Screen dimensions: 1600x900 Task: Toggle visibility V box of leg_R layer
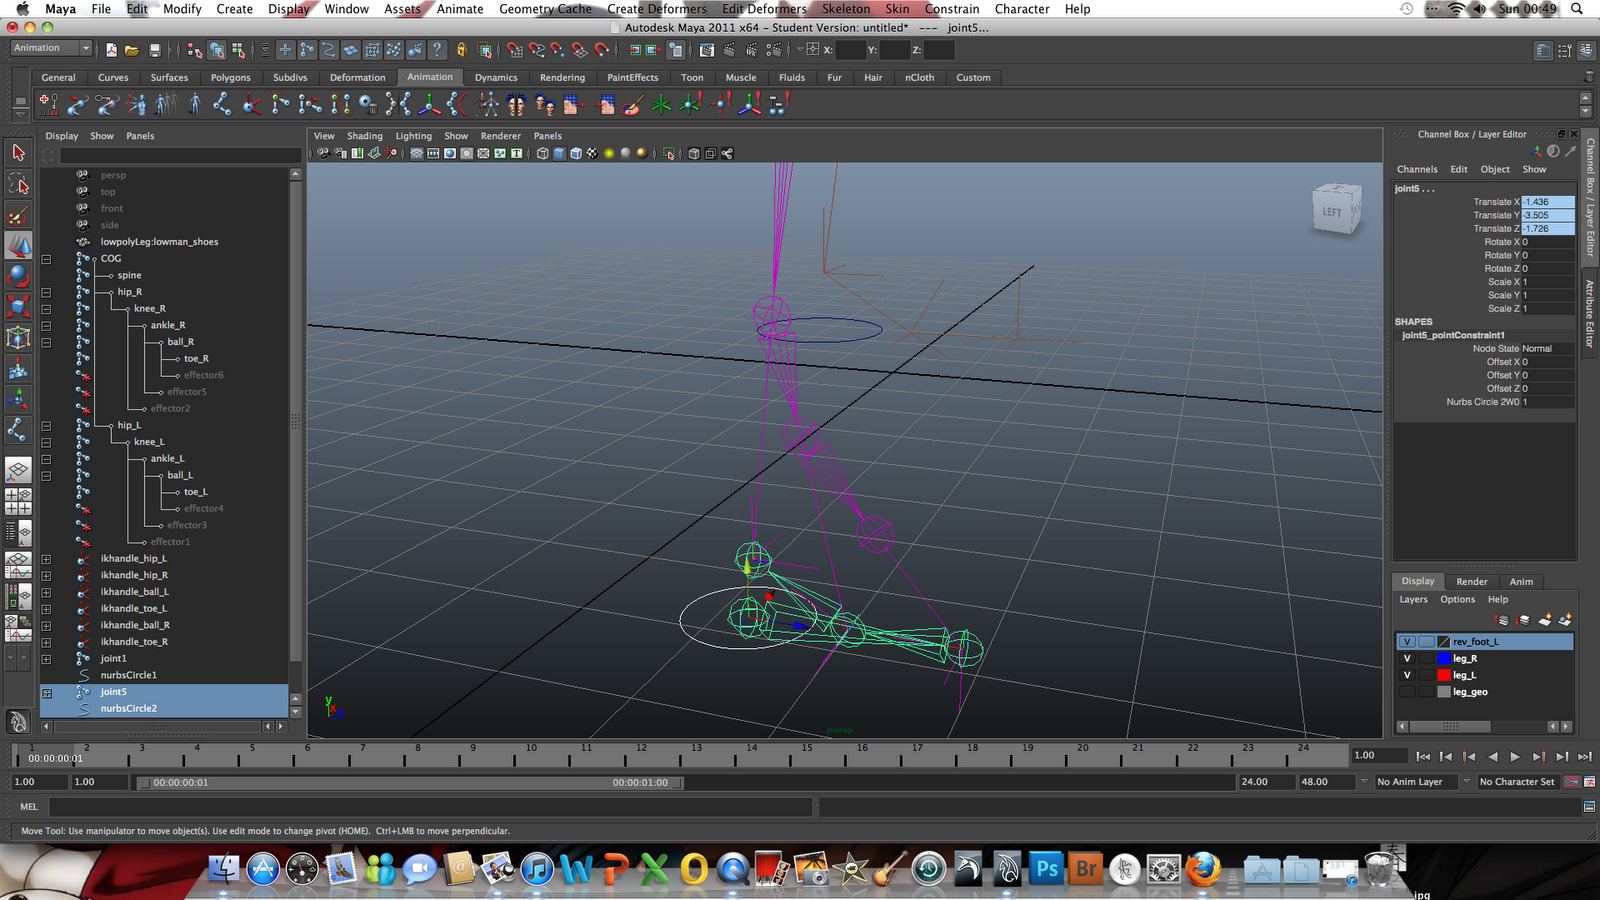[1407, 659]
